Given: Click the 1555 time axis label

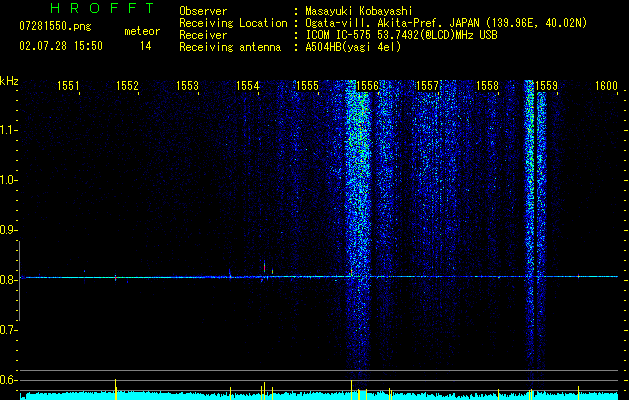Looking at the screenshot, I should [x=307, y=85].
